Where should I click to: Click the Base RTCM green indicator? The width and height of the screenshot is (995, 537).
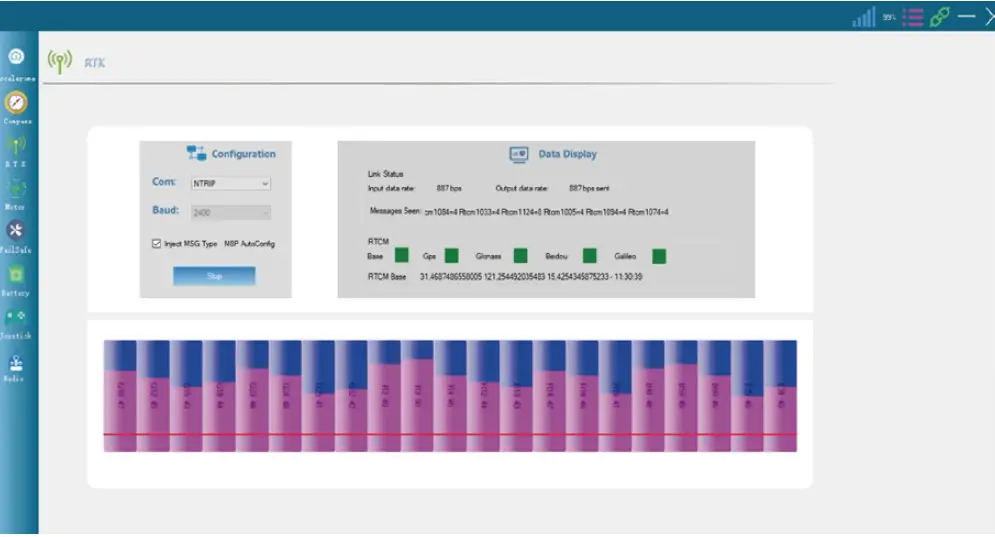[x=402, y=255]
